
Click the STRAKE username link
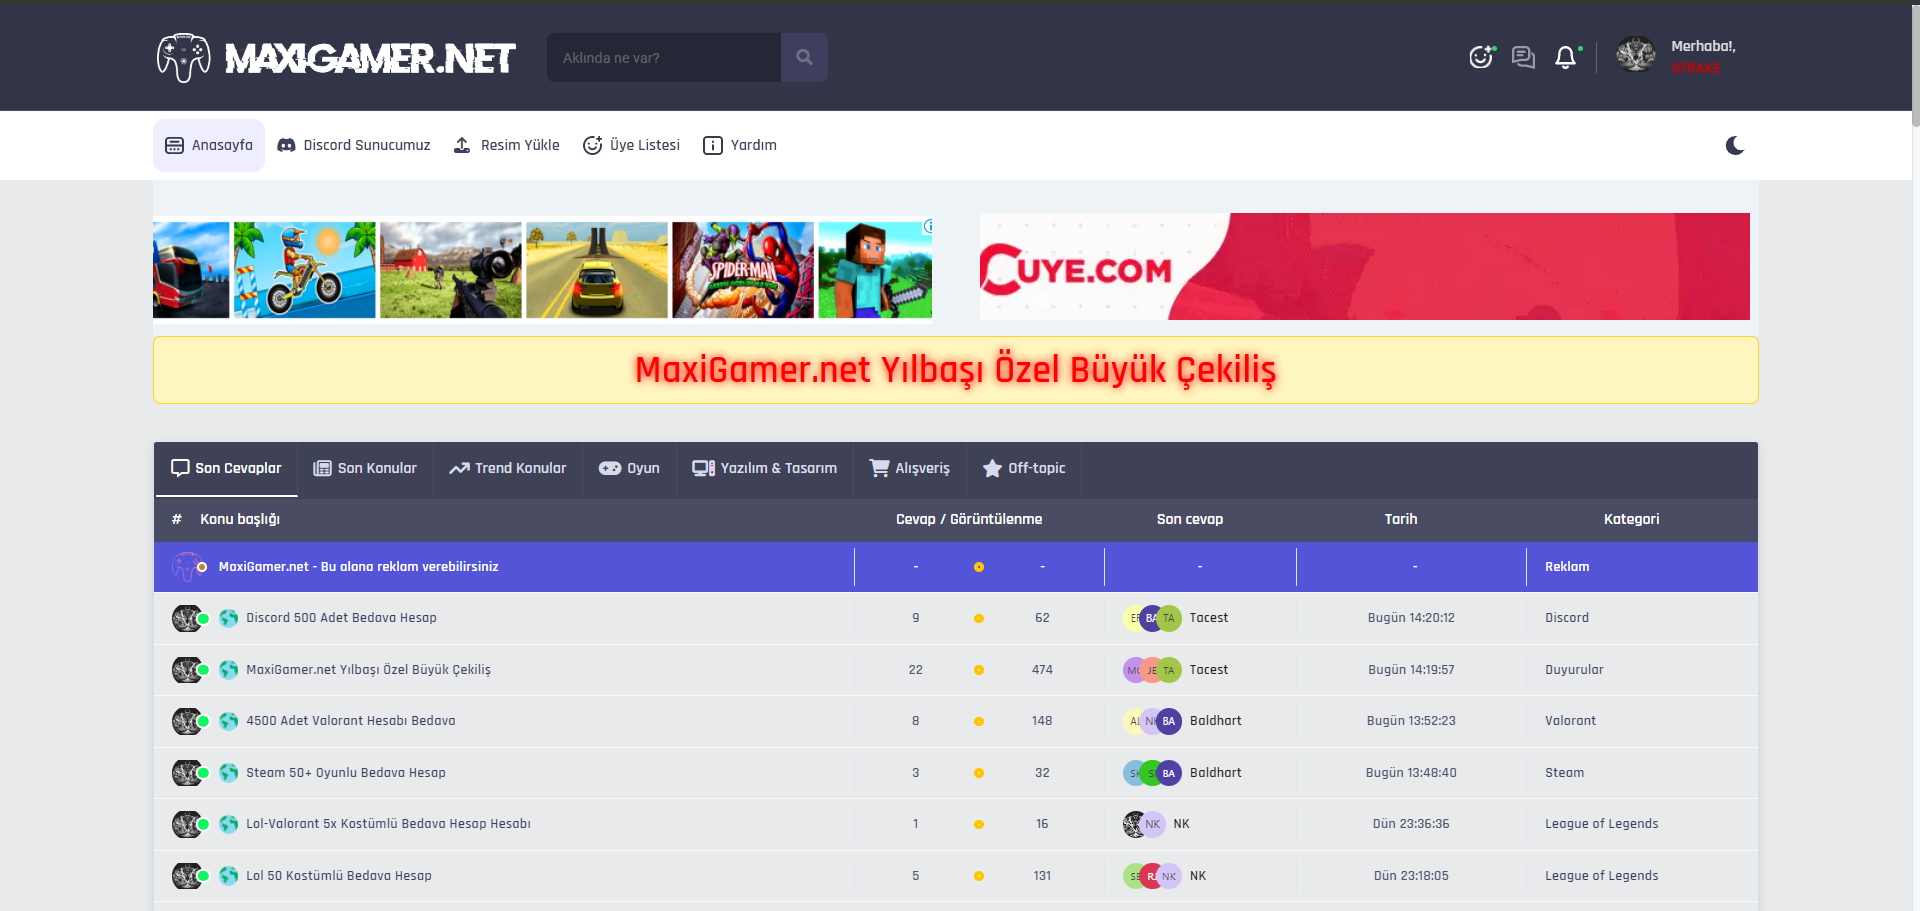1696,68
